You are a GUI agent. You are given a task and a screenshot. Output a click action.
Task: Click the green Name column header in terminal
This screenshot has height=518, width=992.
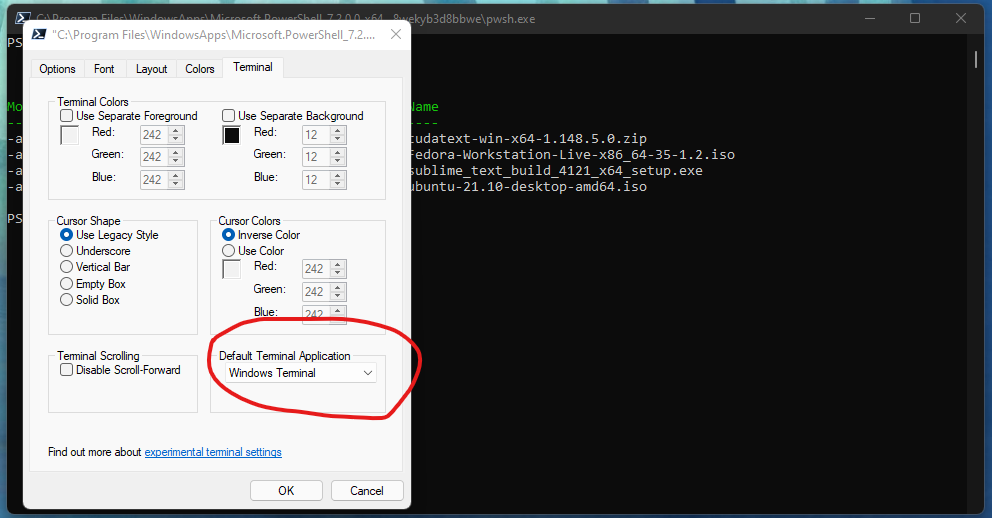425,107
